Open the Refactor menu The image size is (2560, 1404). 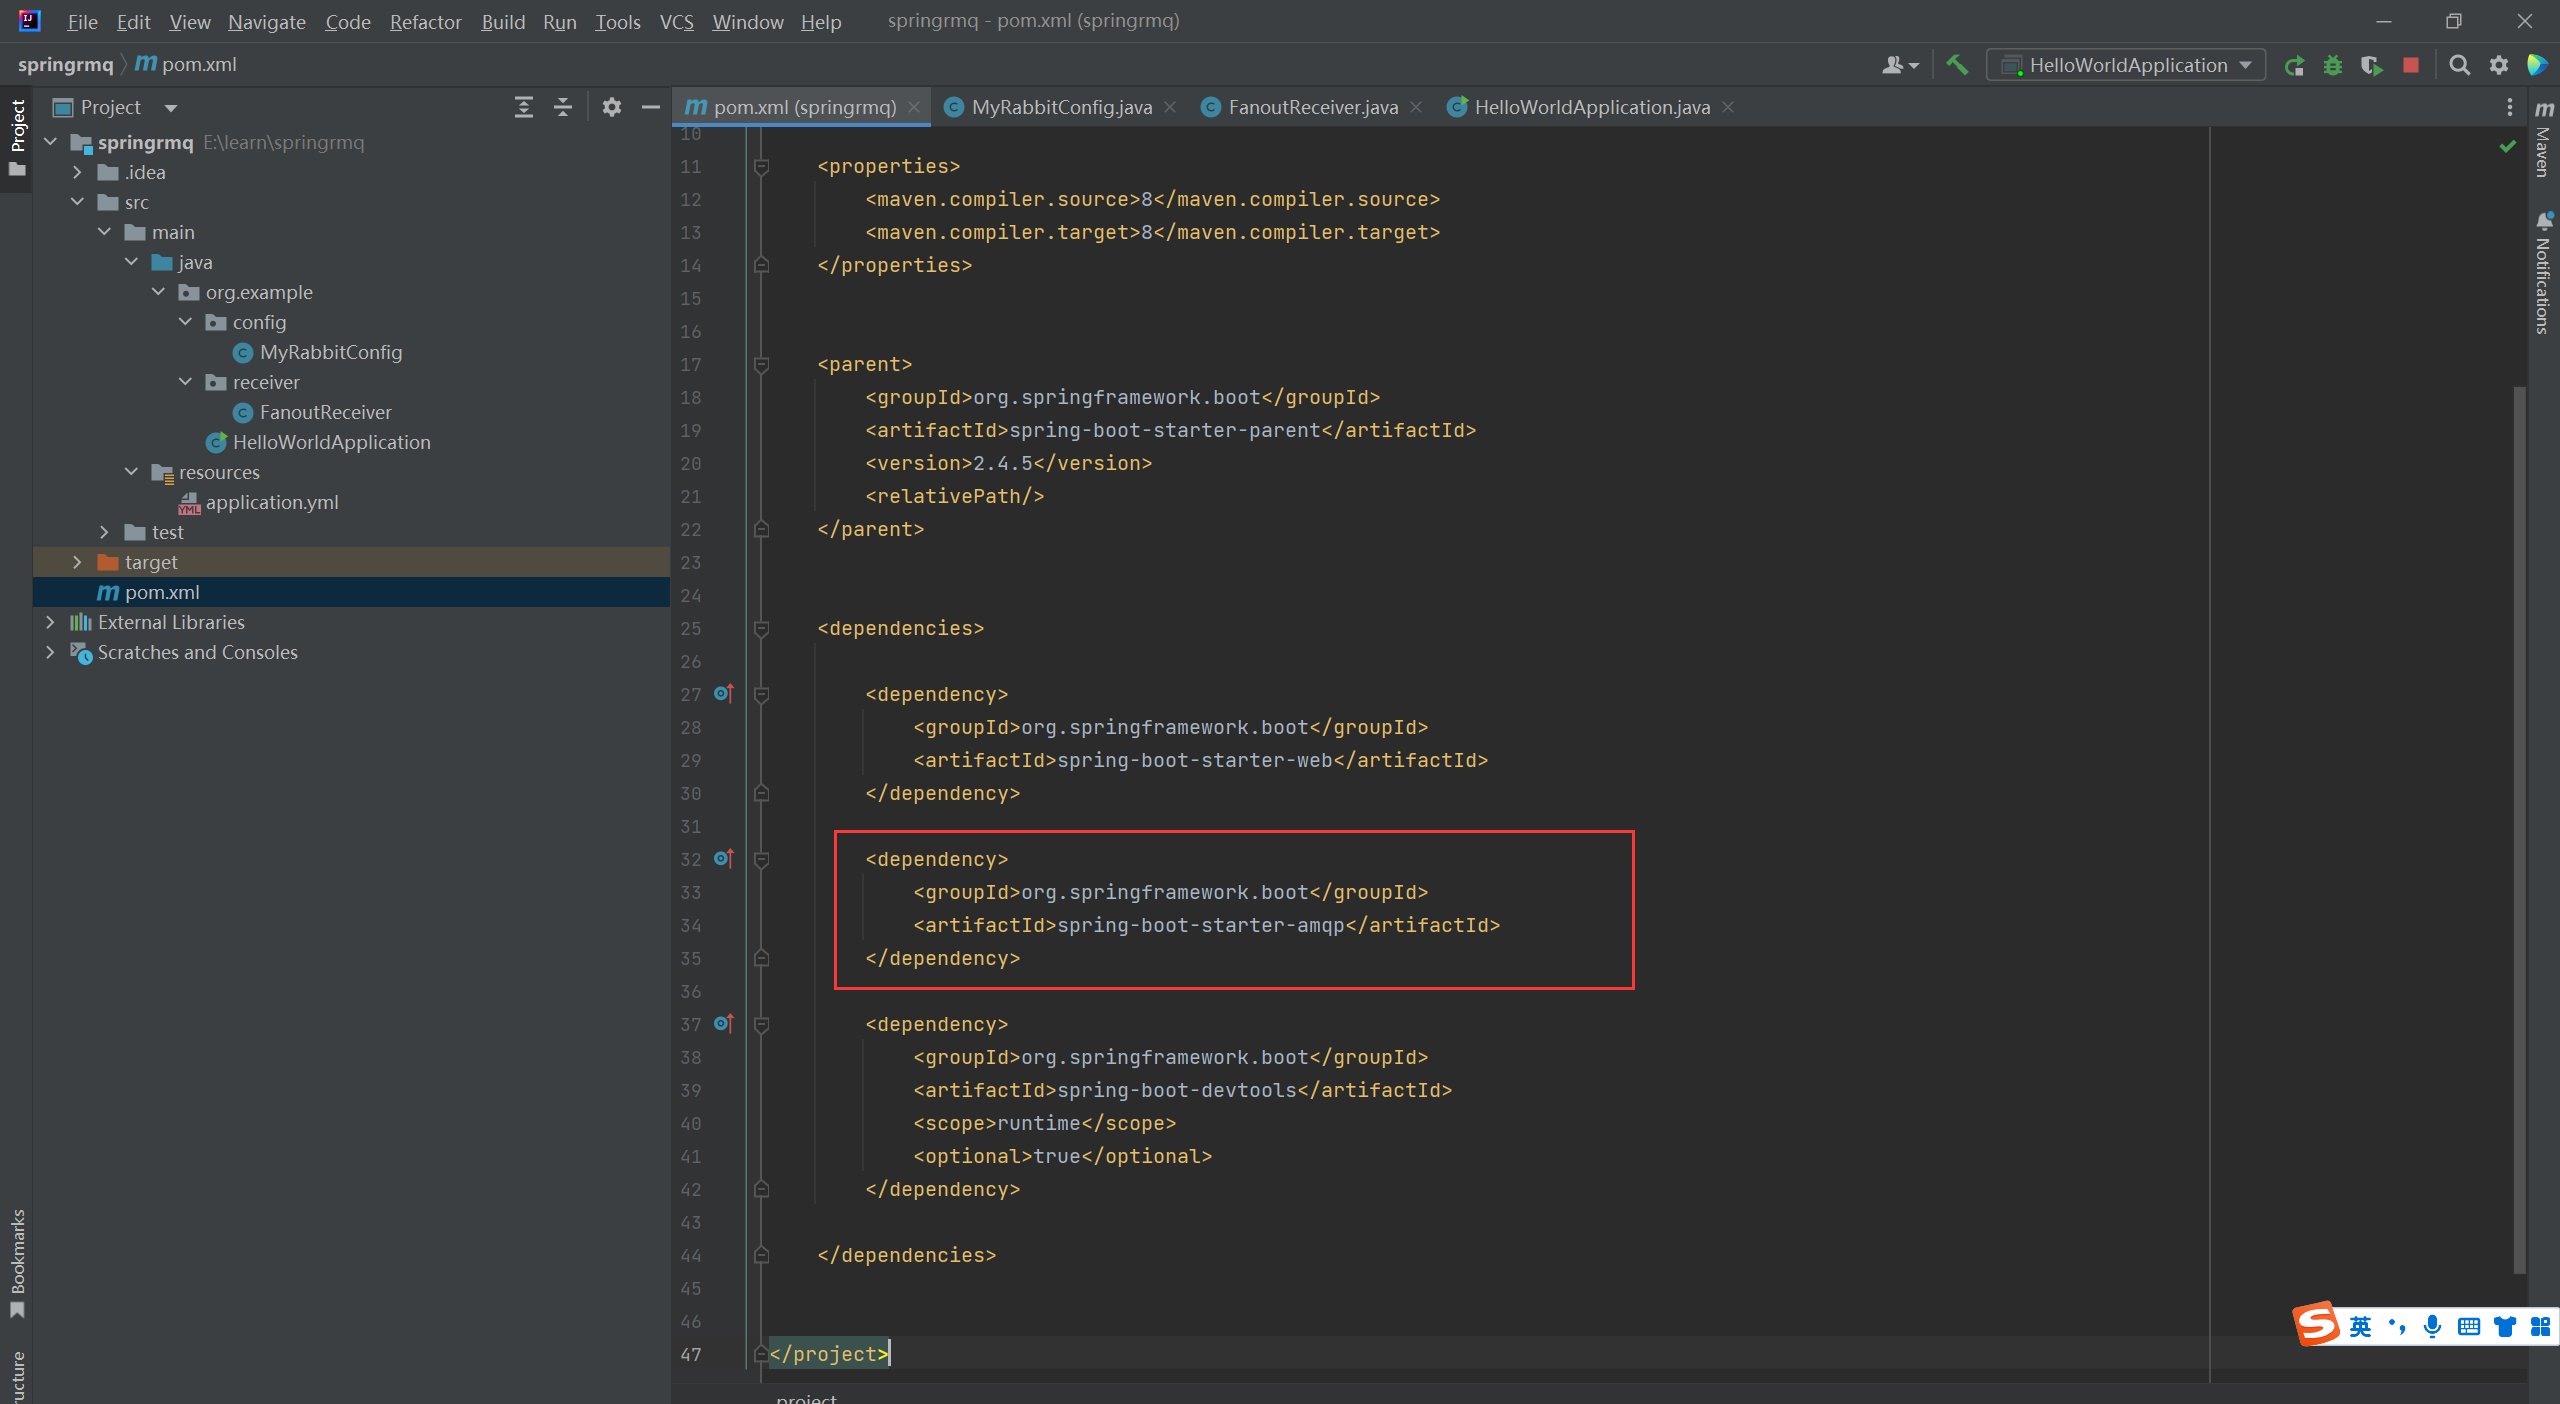coord(424,21)
